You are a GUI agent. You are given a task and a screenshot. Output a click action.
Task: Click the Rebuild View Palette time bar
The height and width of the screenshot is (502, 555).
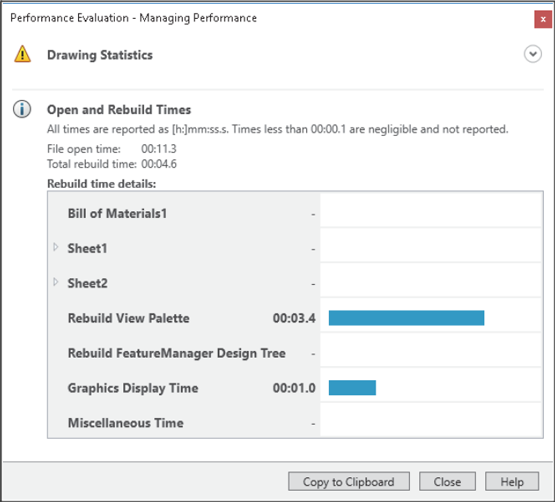(406, 318)
